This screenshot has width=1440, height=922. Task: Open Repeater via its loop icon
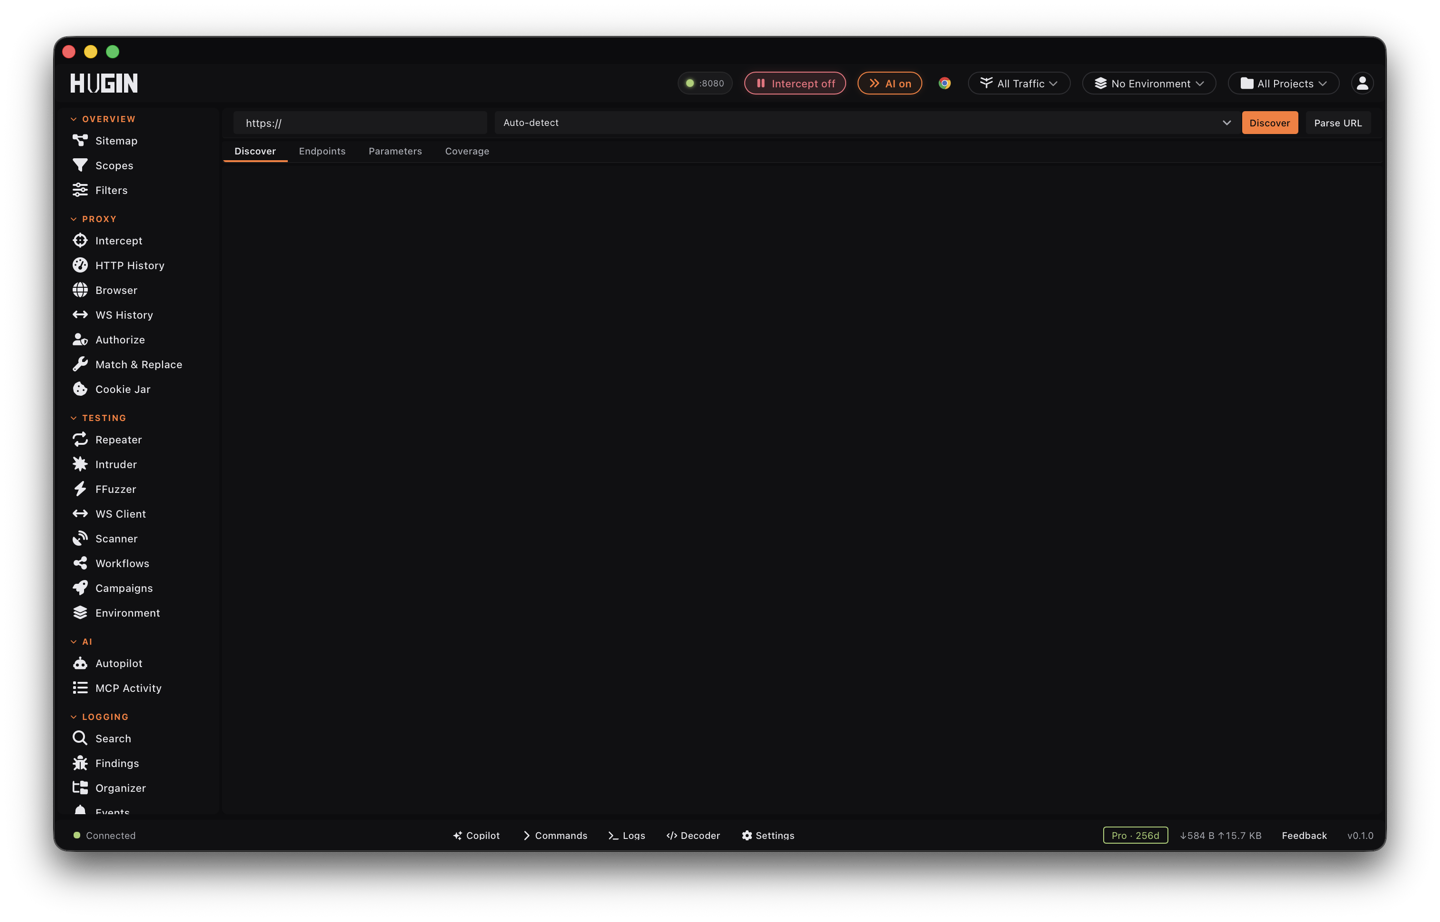pyautogui.click(x=80, y=439)
